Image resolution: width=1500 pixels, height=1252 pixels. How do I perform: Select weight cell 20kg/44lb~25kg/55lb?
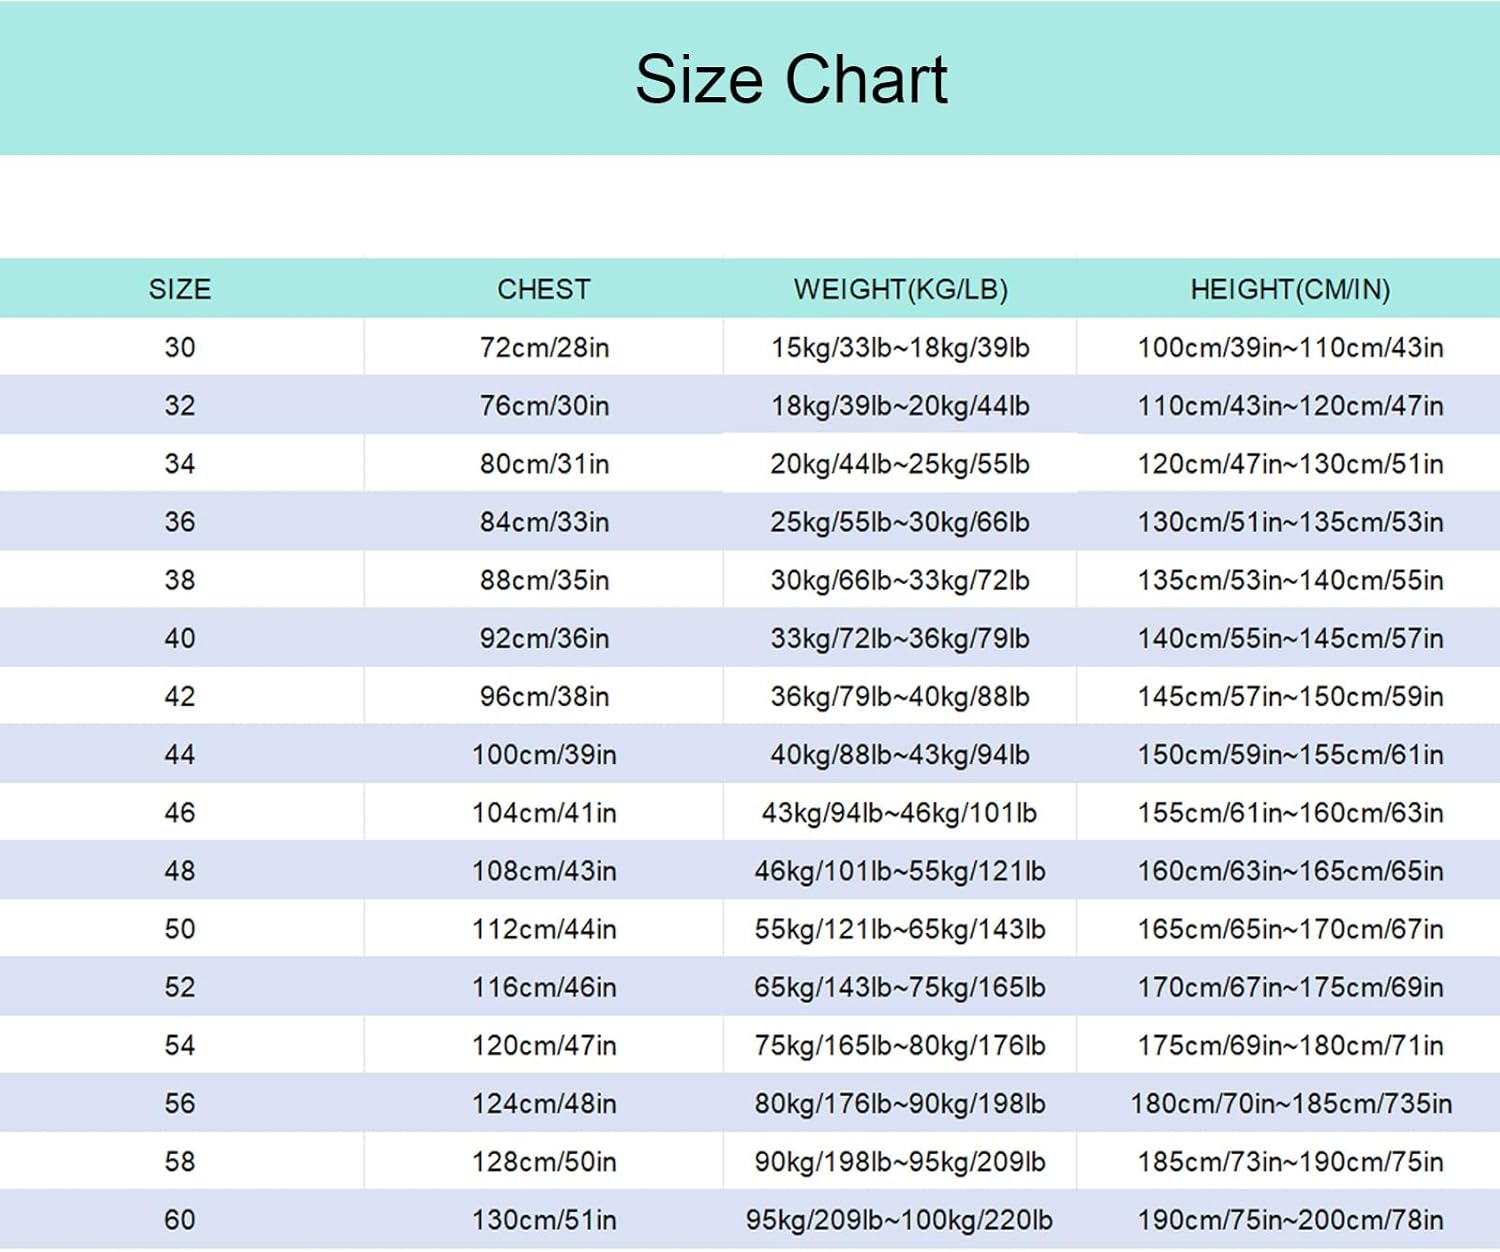tap(900, 464)
